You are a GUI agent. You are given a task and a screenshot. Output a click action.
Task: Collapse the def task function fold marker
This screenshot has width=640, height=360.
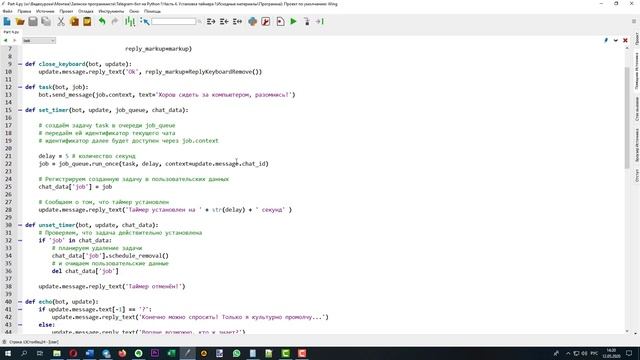(20, 87)
